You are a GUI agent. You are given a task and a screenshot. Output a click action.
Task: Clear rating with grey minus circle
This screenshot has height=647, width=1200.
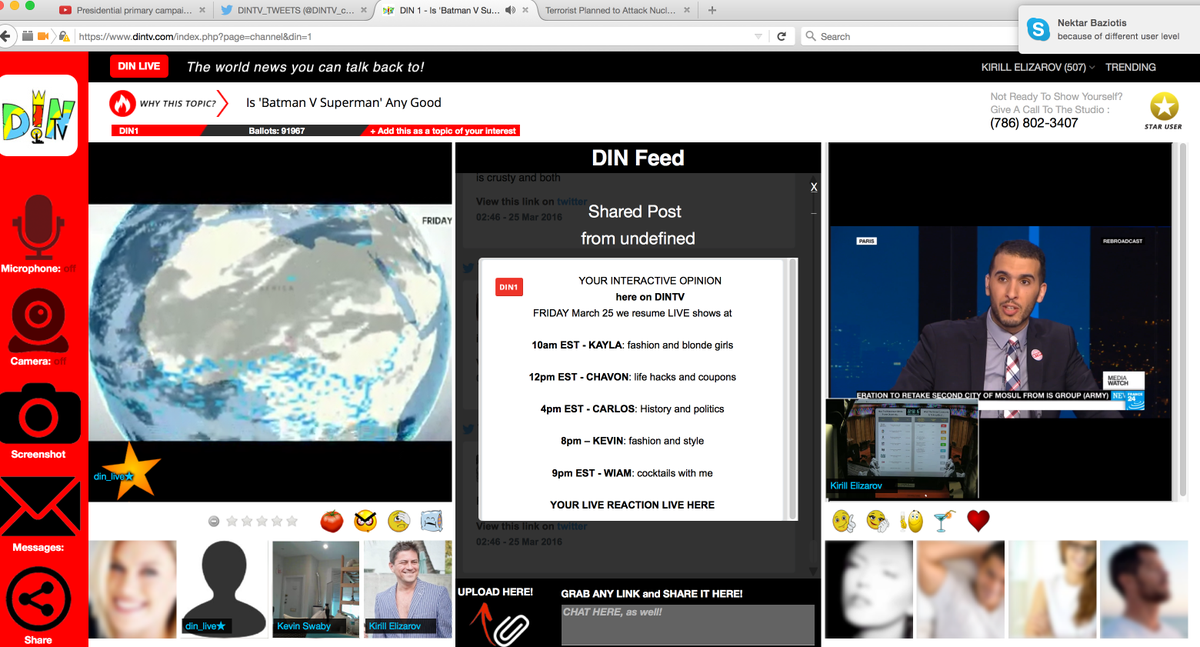(x=214, y=521)
